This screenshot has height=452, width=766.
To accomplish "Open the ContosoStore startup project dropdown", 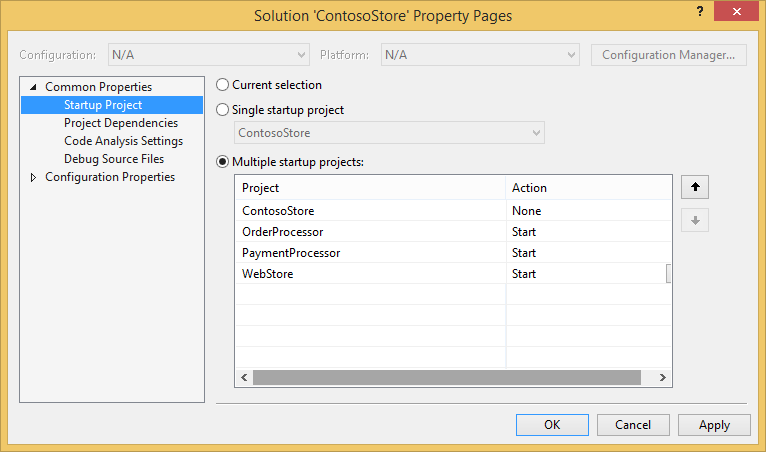I will click(389, 133).
